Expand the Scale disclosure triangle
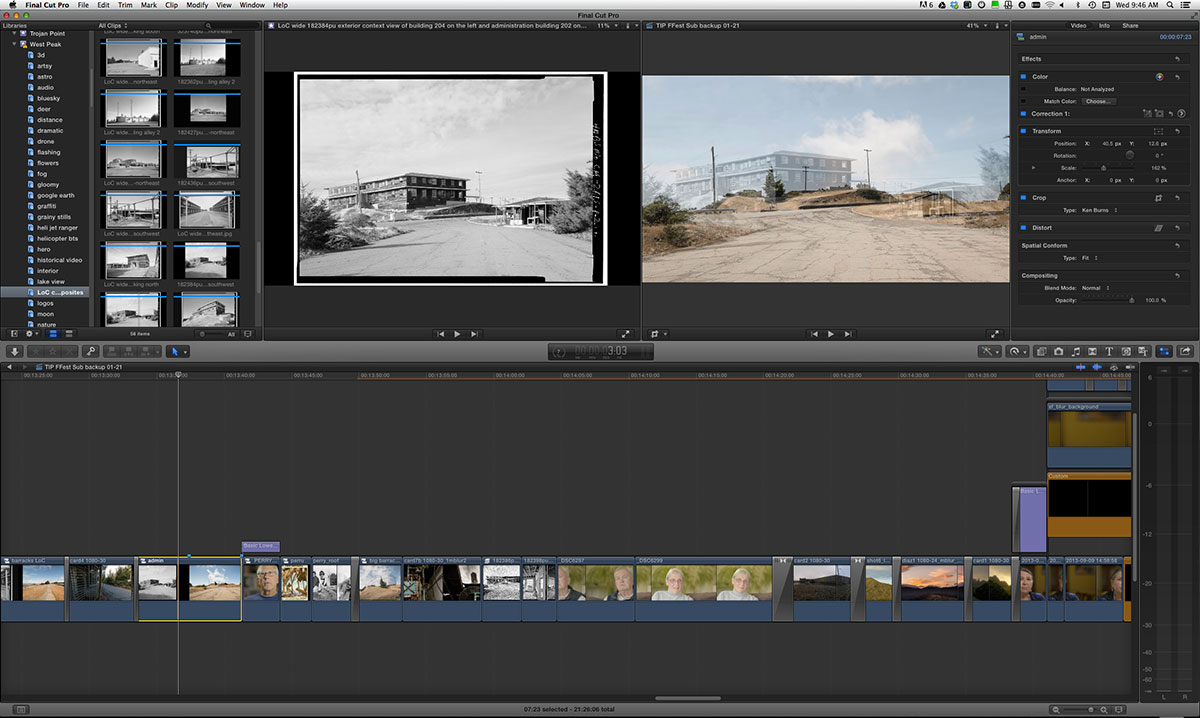This screenshot has width=1200, height=718. coord(1034,168)
